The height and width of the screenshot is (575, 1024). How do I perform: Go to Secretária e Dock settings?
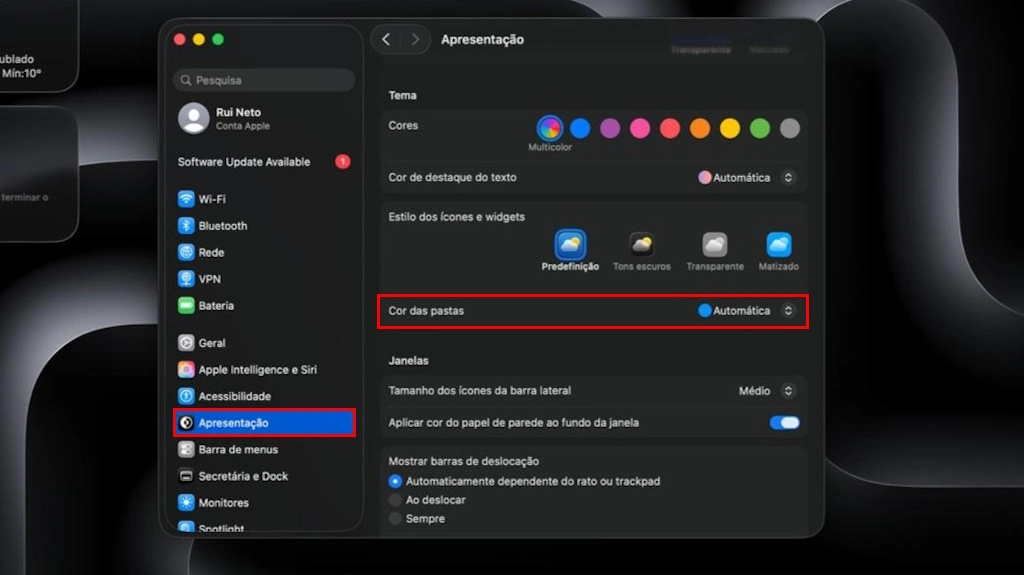coord(242,476)
